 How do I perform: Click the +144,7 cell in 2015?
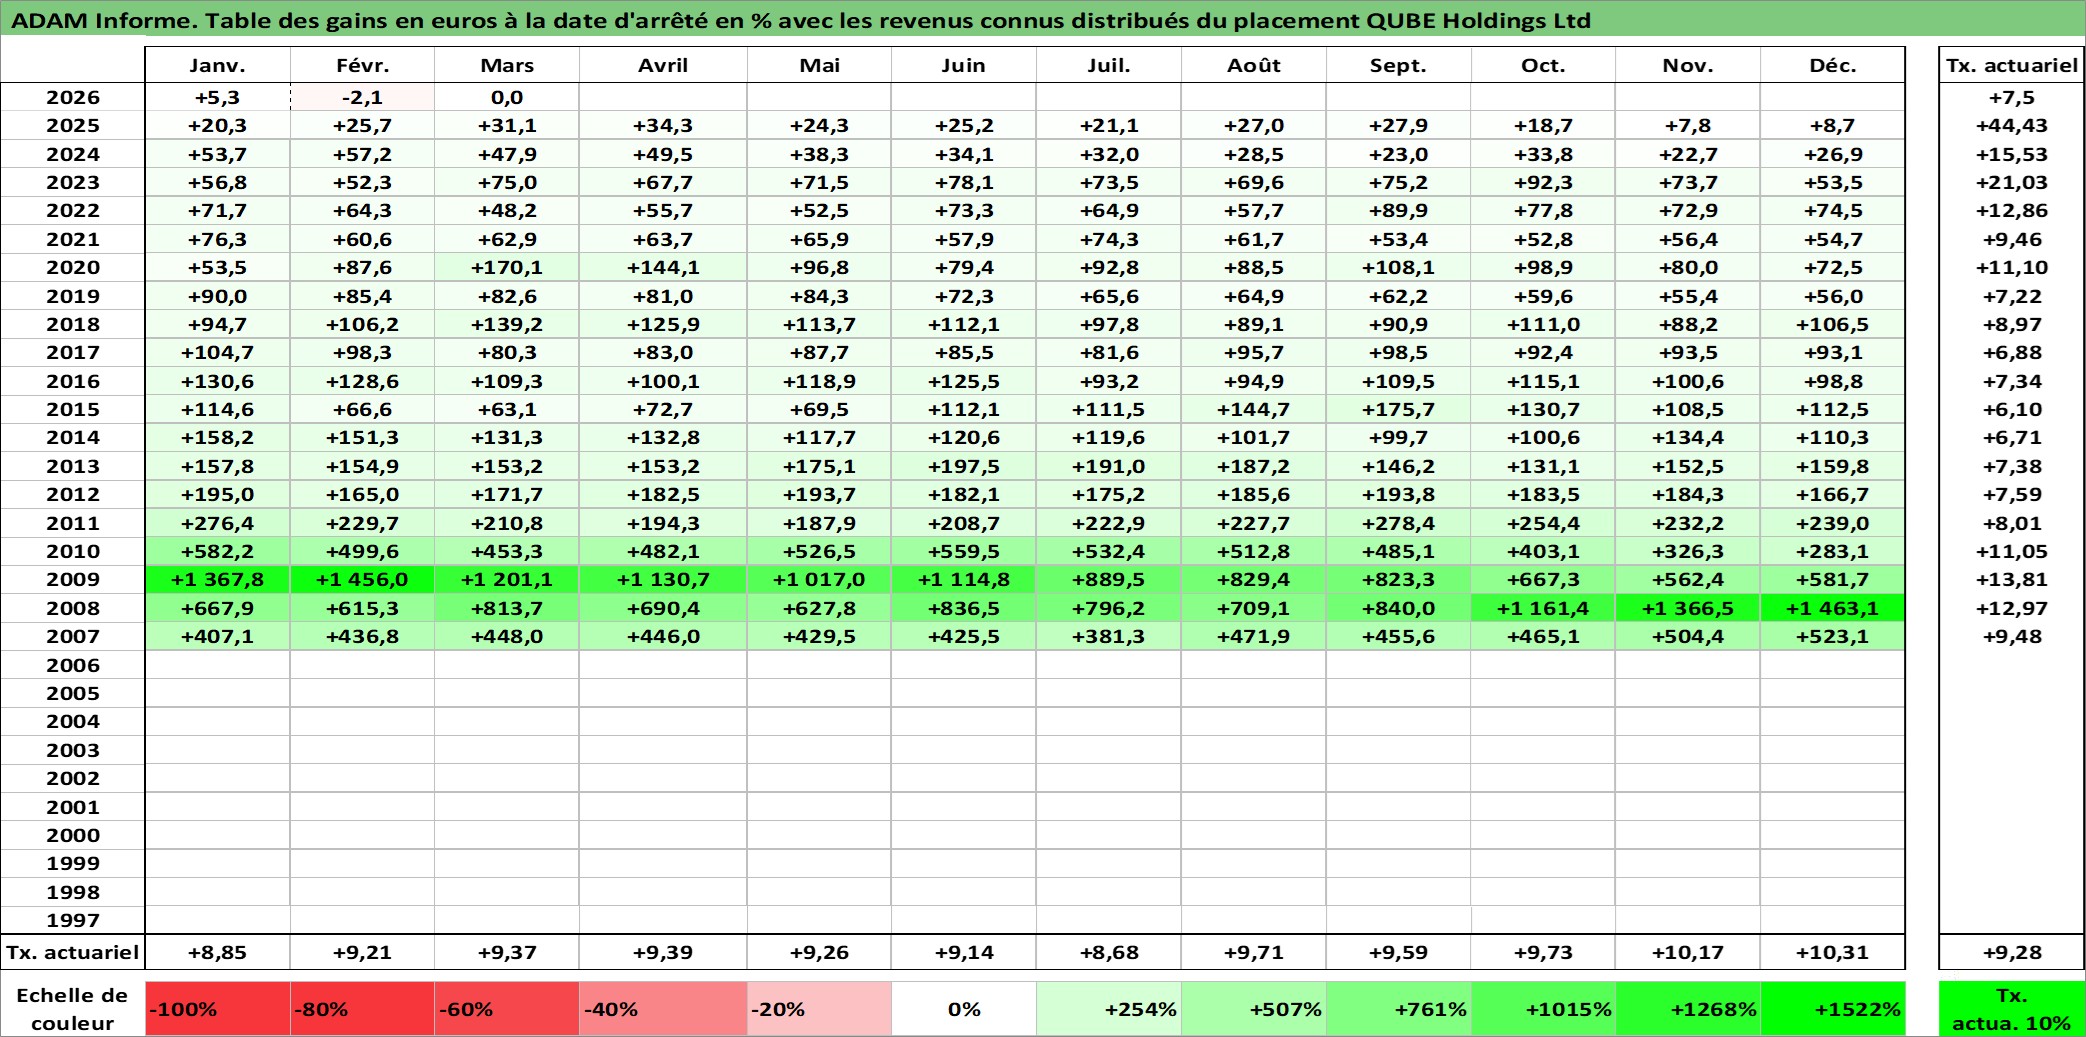1254,409
